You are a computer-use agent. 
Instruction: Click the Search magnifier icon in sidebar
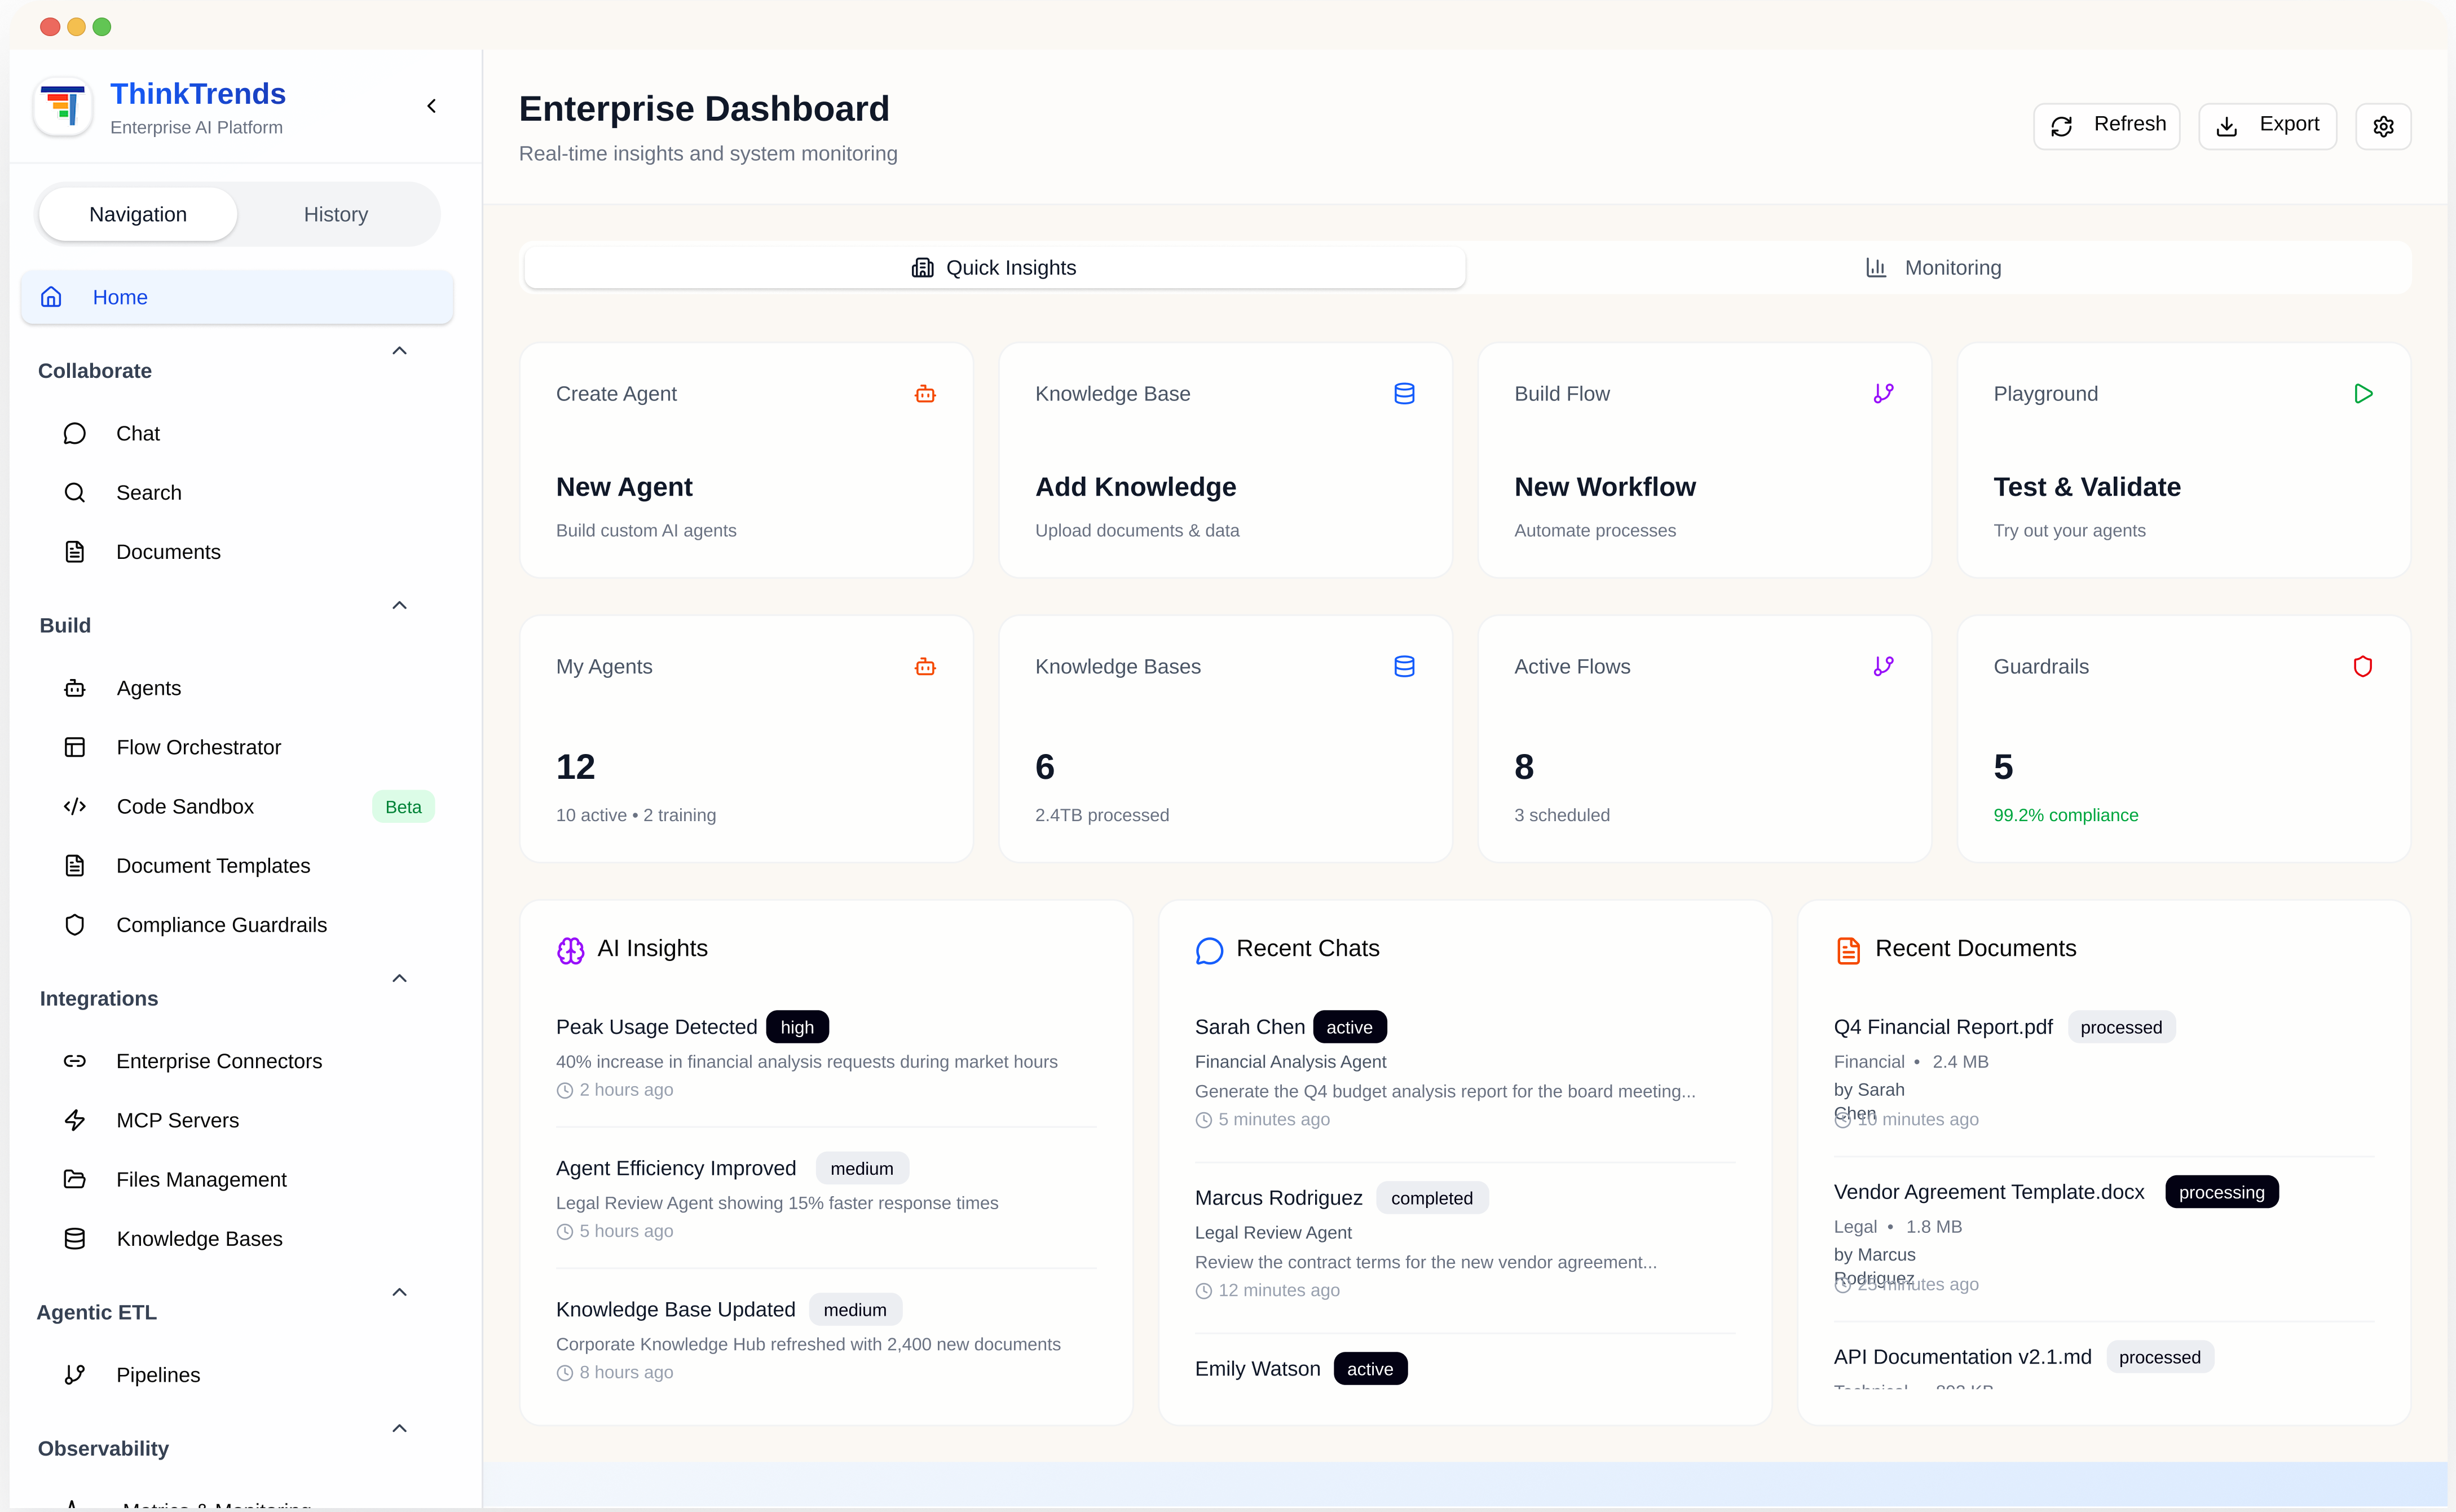click(75, 492)
